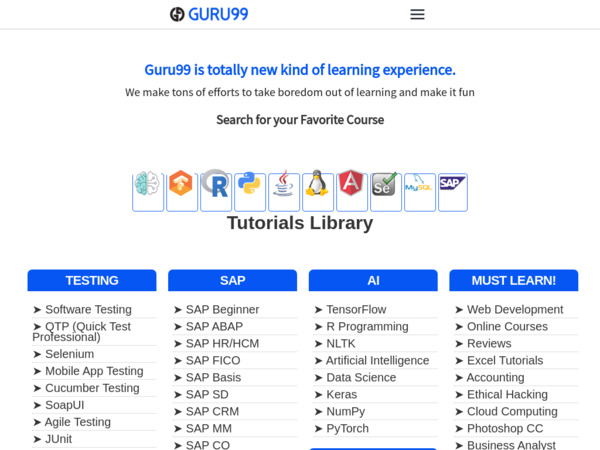Open the Photoshop CC tutorial

[505, 428]
